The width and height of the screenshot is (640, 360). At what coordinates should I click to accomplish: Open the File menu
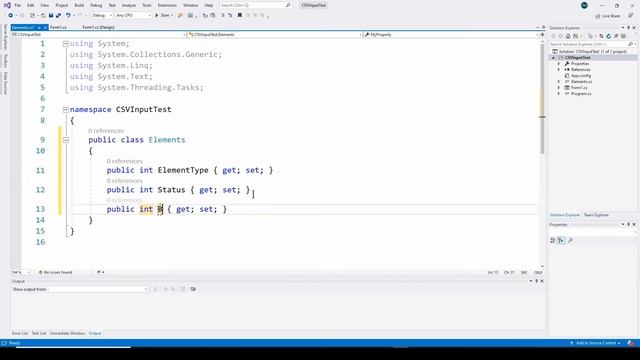18,5
